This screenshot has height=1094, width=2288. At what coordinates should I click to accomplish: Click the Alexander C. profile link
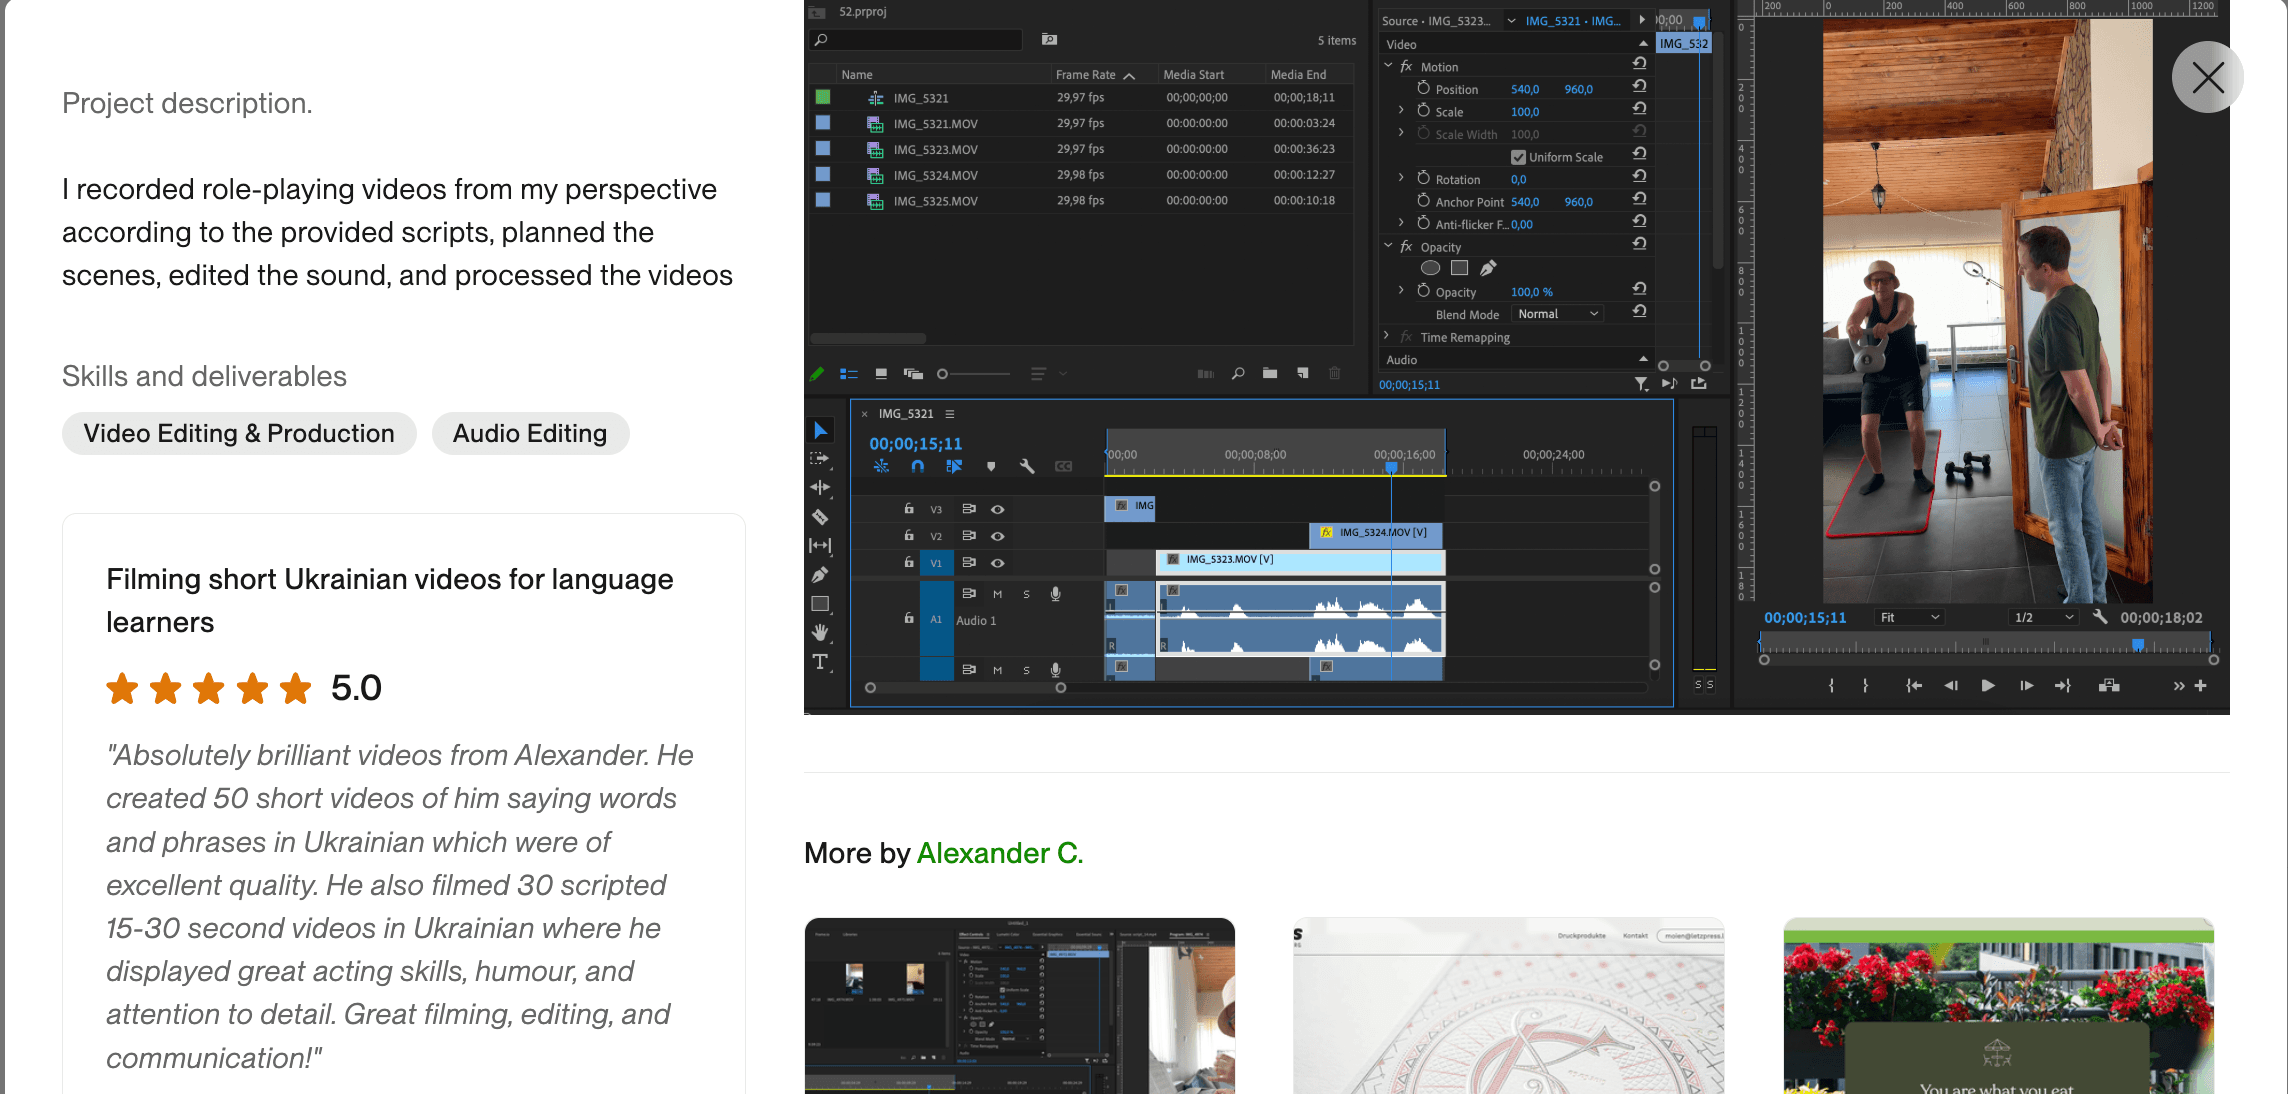tap(999, 853)
